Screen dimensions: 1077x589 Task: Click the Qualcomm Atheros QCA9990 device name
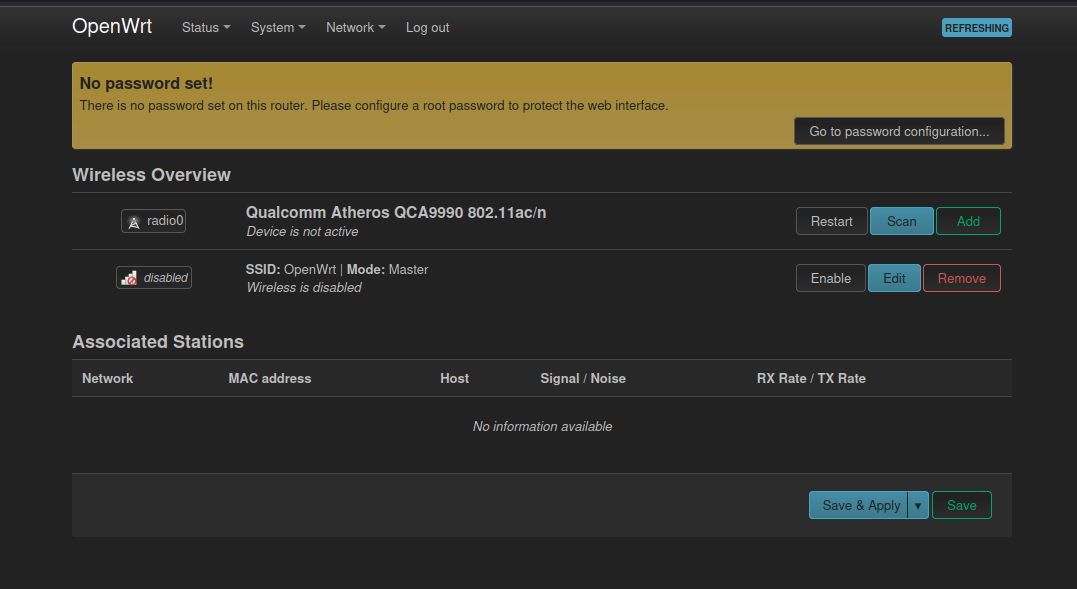coord(396,213)
